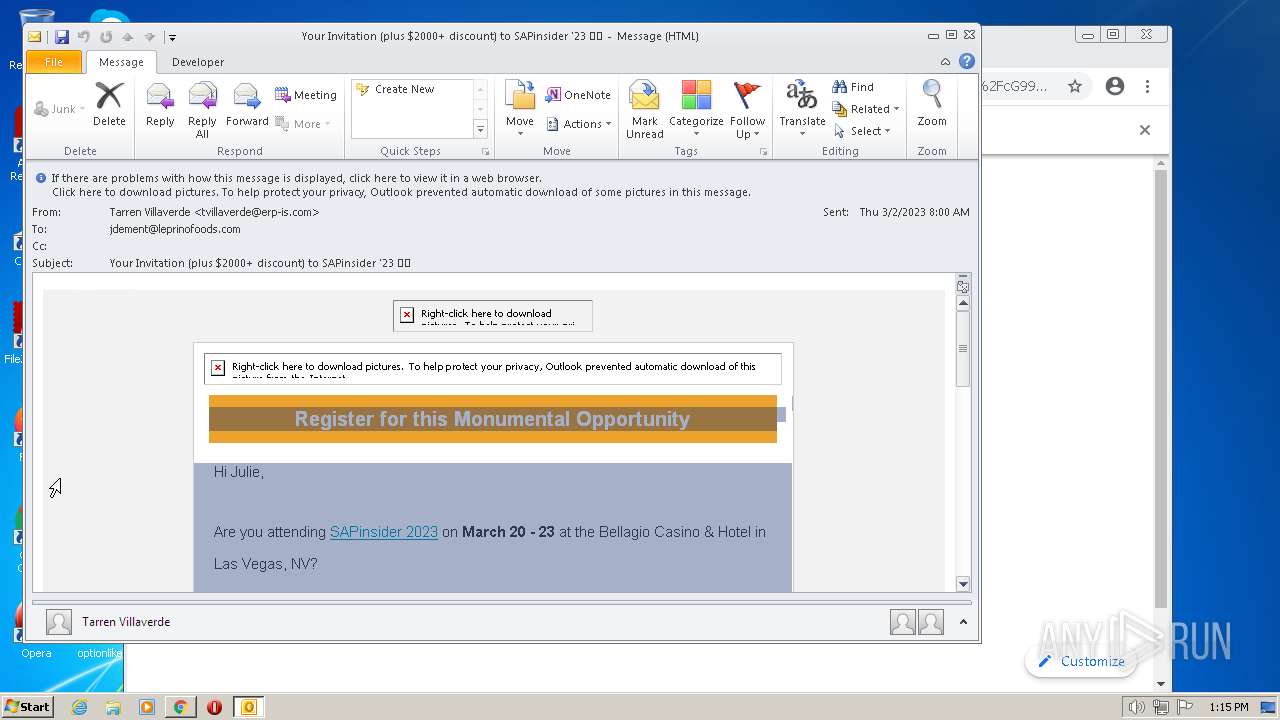Image resolution: width=1280 pixels, height=720 pixels.
Task: Open Outlook Help question mark
Action: 967,62
